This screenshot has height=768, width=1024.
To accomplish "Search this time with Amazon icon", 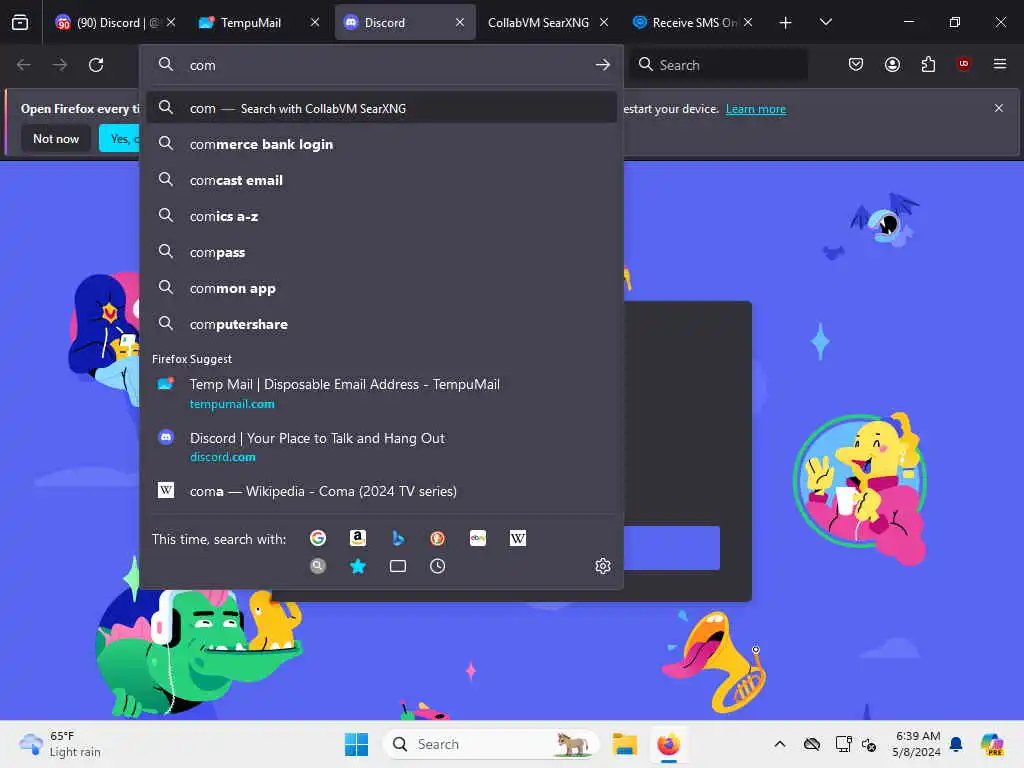I will click(357, 538).
